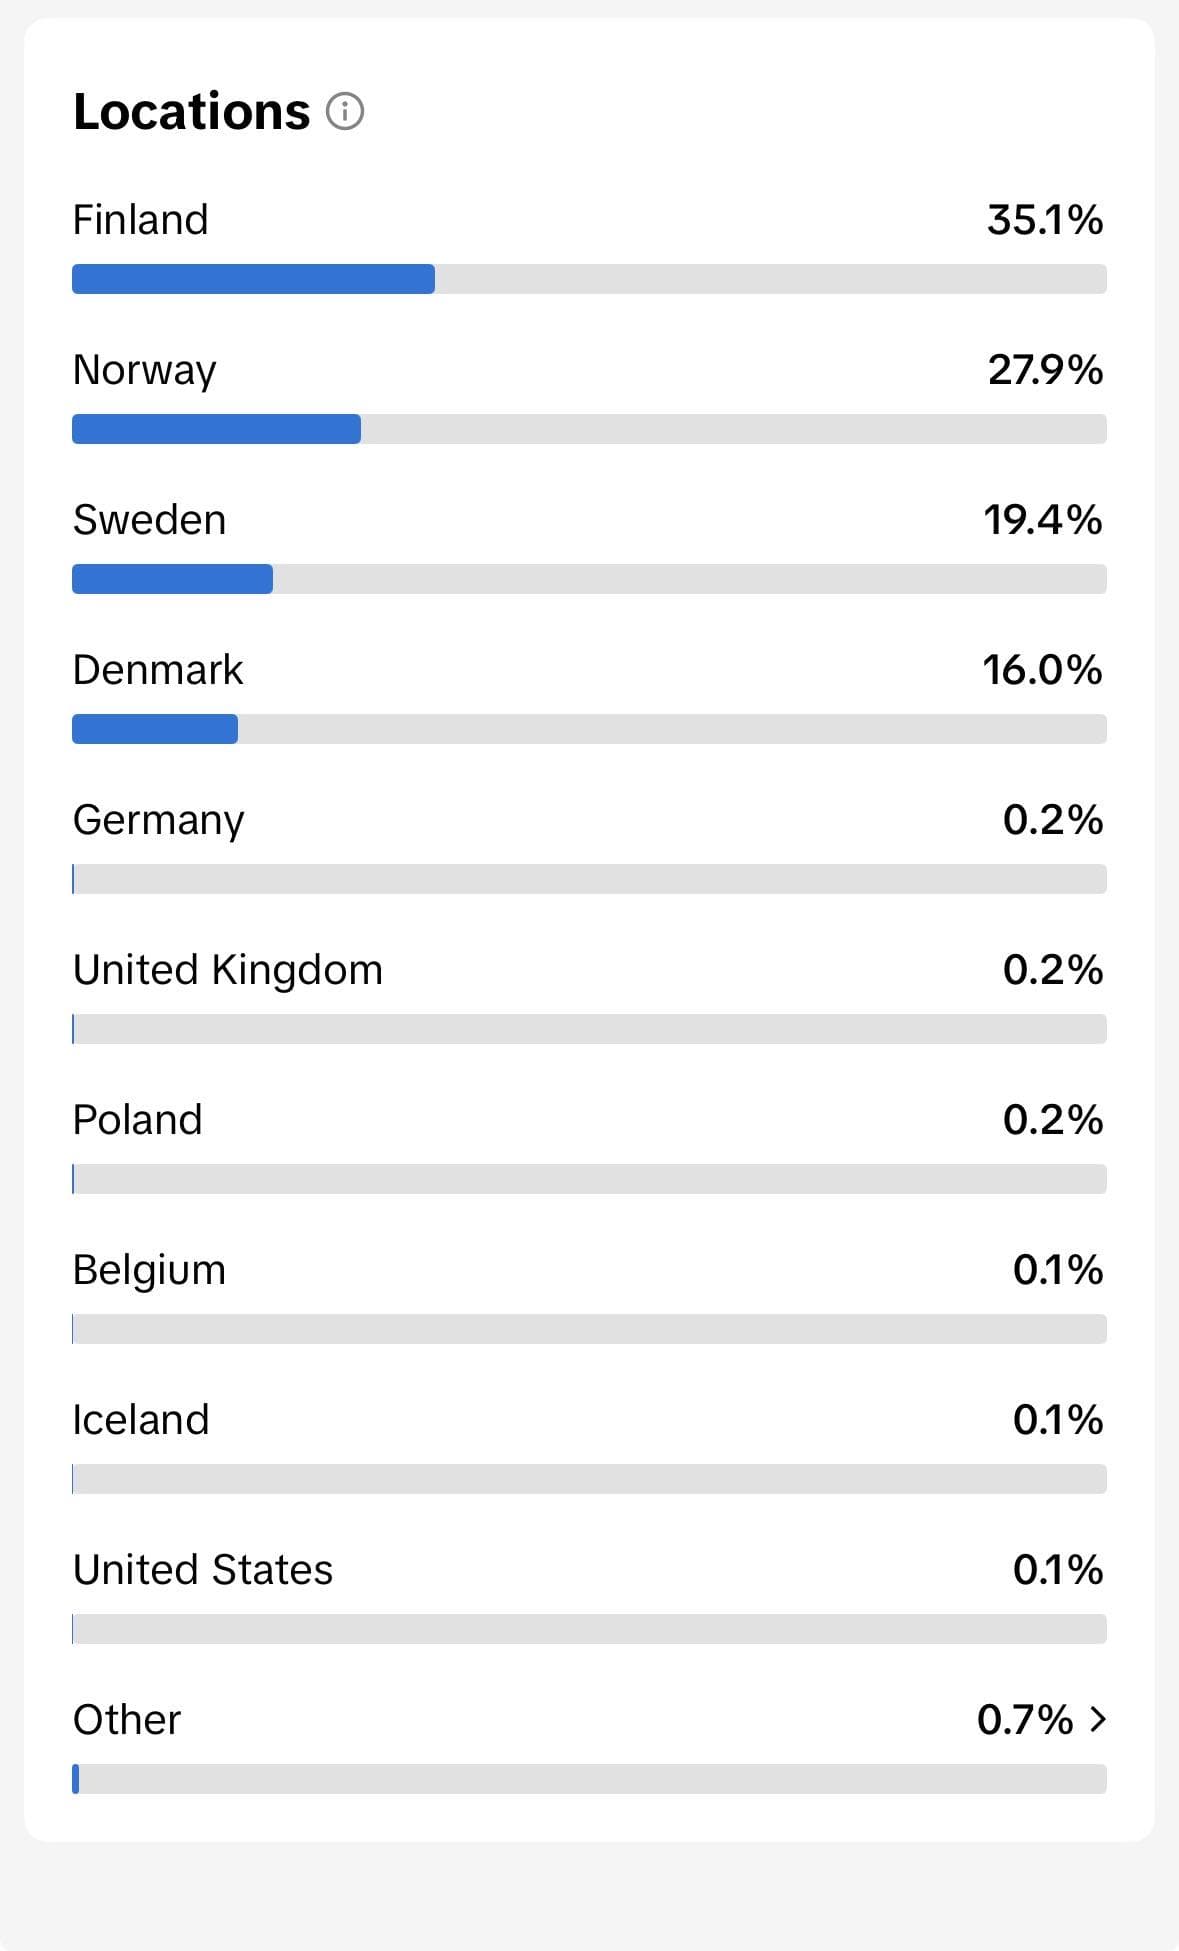Expand the Other locations chevron
This screenshot has width=1179, height=1951.
[x=1098, y=1719]
